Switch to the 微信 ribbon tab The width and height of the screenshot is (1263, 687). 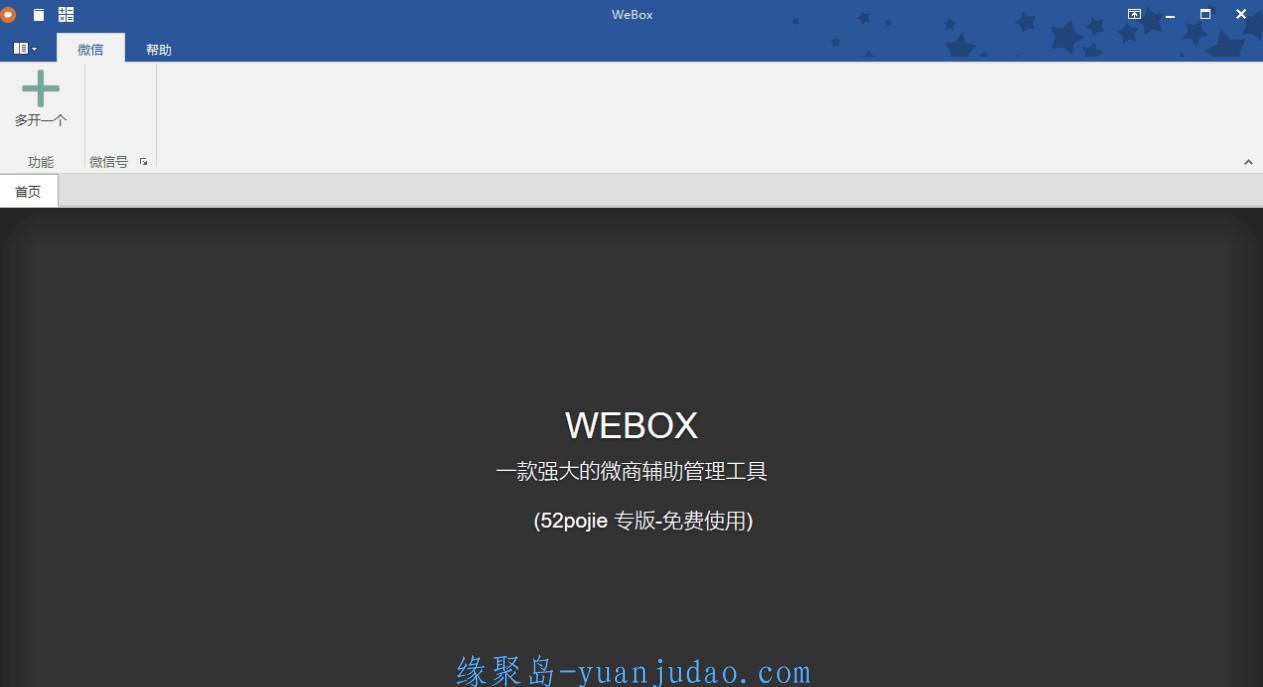point(90,49)
